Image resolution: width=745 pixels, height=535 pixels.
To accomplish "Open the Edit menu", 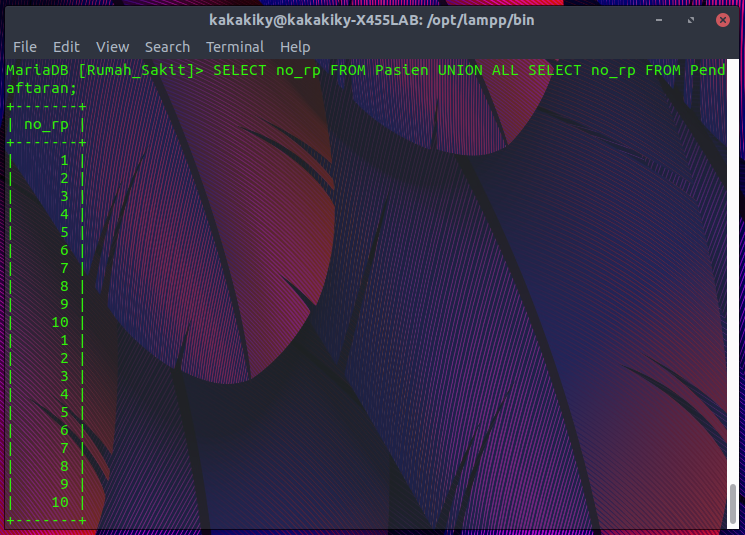I will point(66,47).
